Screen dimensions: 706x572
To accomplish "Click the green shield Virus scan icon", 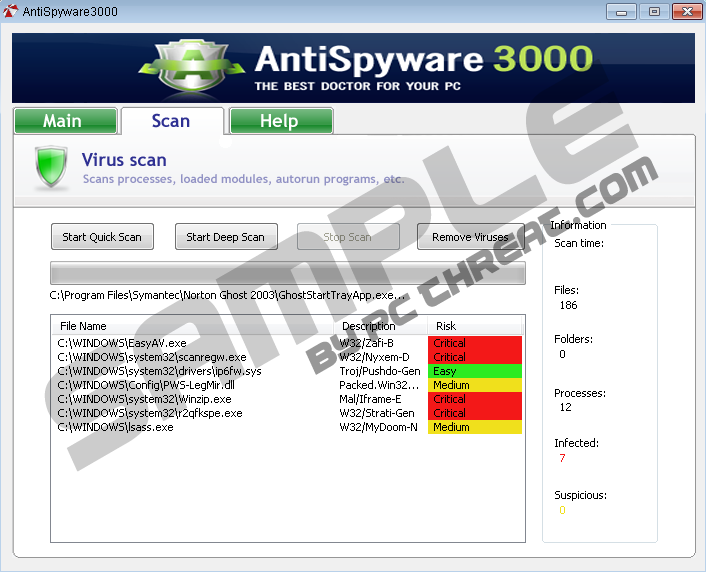I will 51,167.
